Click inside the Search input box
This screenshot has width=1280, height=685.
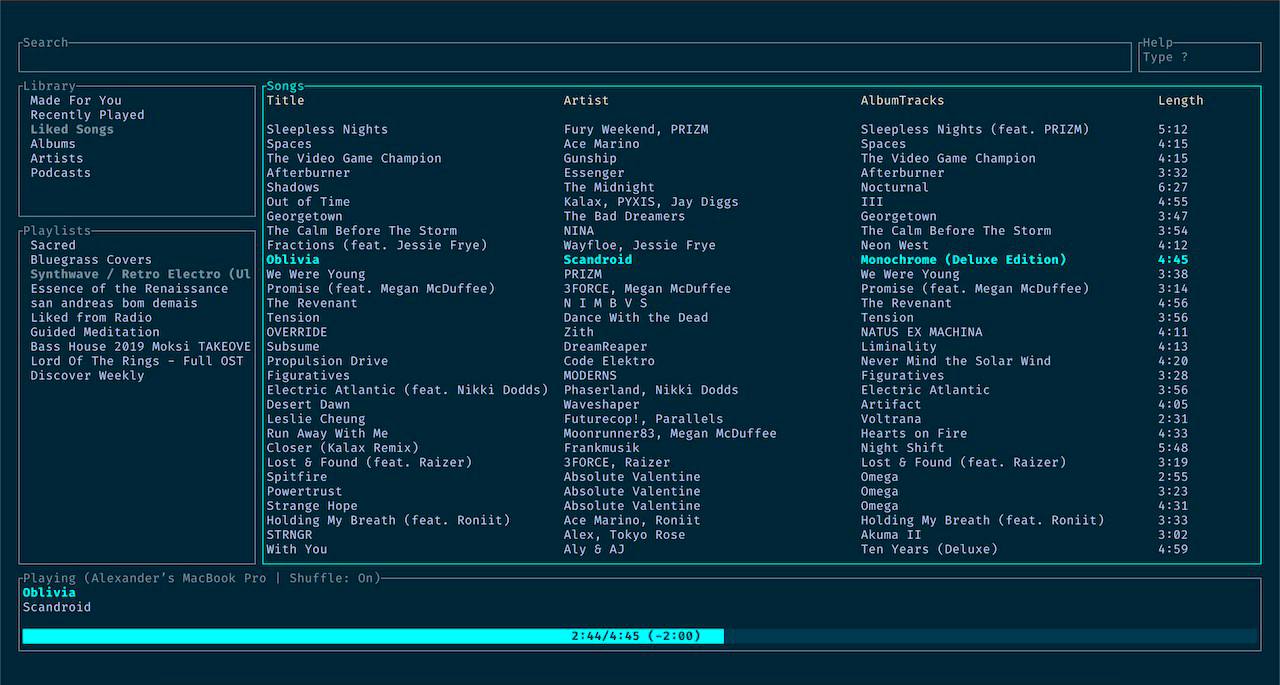(575, 57)
